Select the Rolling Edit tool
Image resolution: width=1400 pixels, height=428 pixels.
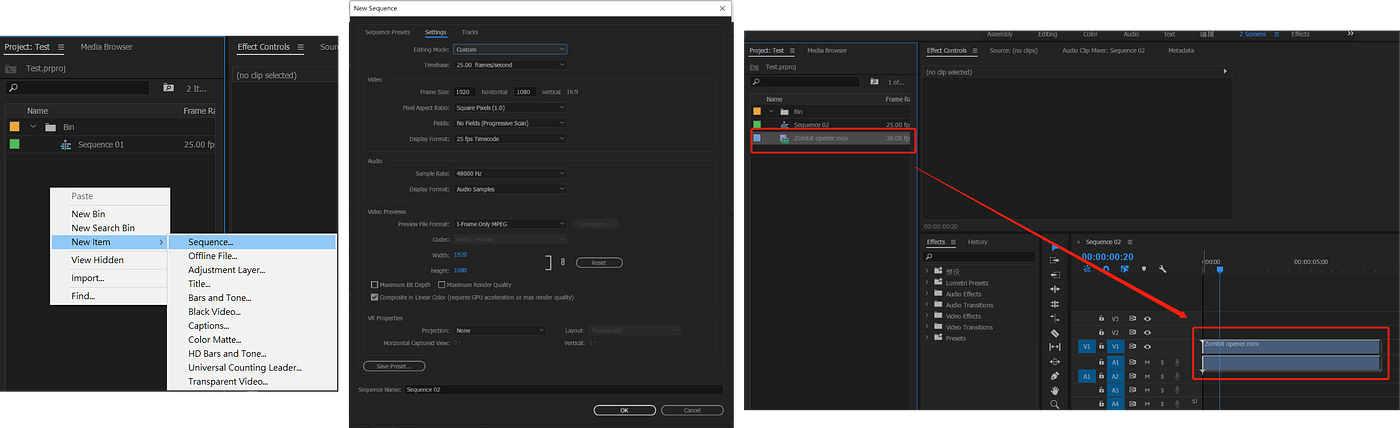click(1055, 304)
